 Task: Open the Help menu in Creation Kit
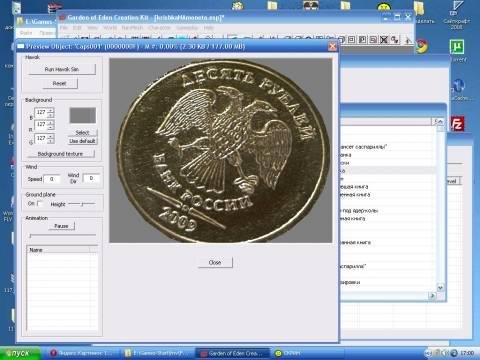[209, 28]
